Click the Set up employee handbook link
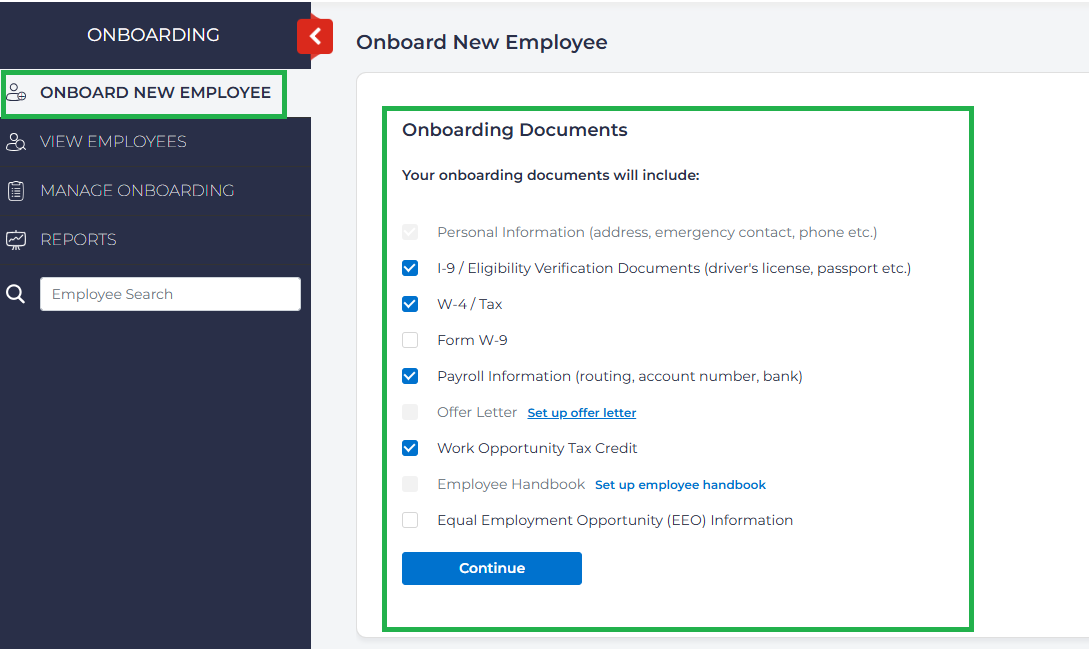 pyautogui.click(x=680, y=485)
